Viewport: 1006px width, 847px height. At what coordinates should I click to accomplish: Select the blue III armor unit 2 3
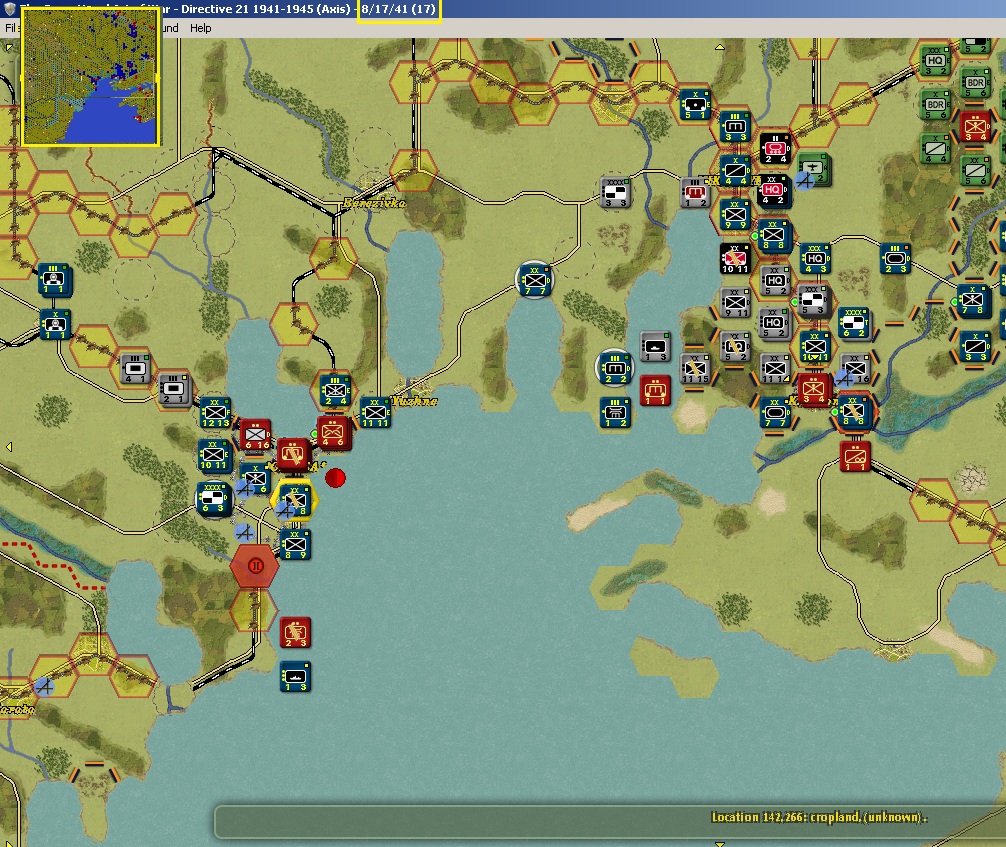tap(895, 259)
